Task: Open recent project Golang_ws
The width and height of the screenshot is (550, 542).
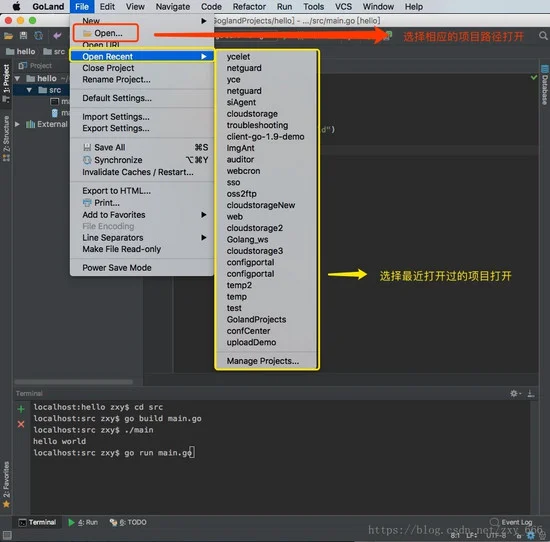Action: [x=267, y=239]
